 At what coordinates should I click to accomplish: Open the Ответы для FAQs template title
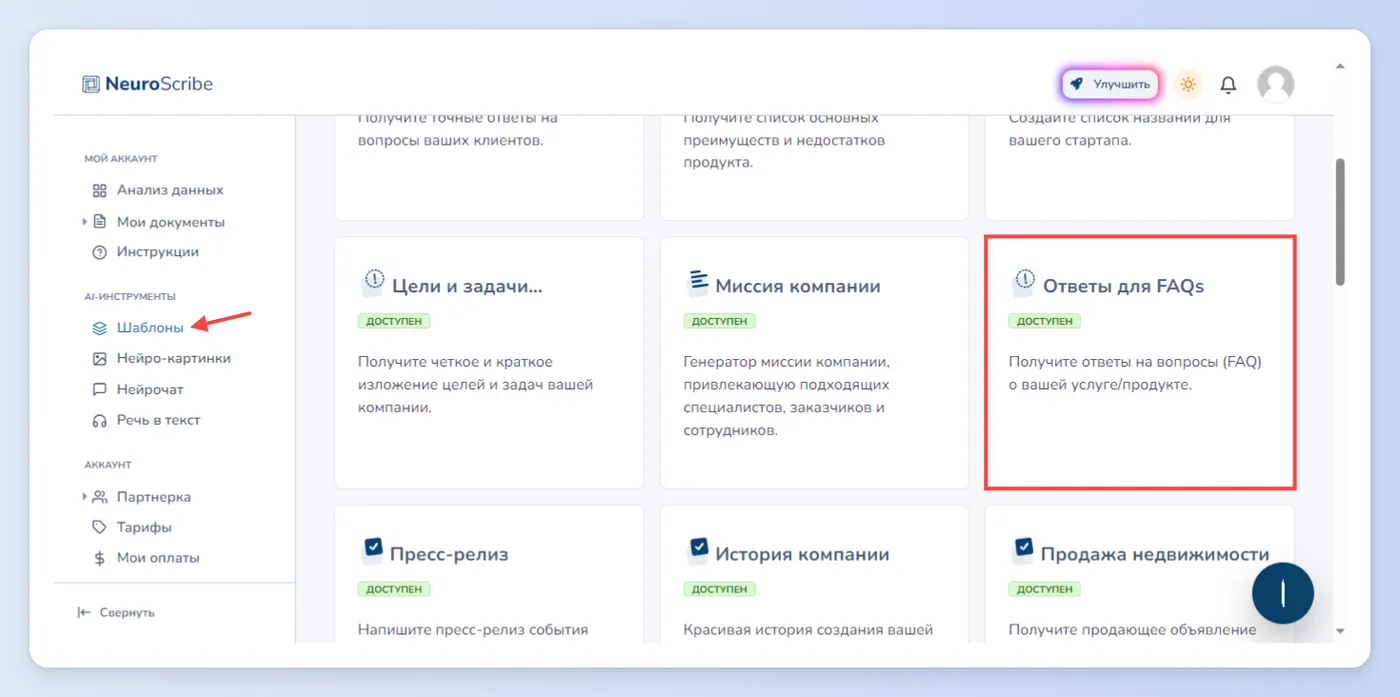[1123, 286]
